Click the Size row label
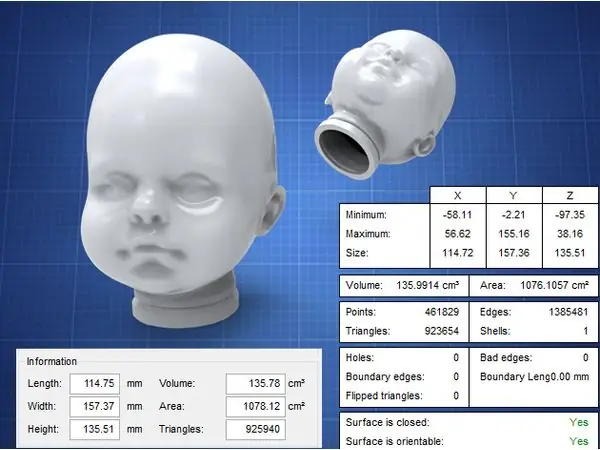This screenshot has width=600, height=450. pyautogui.click(x=357, y=253)
